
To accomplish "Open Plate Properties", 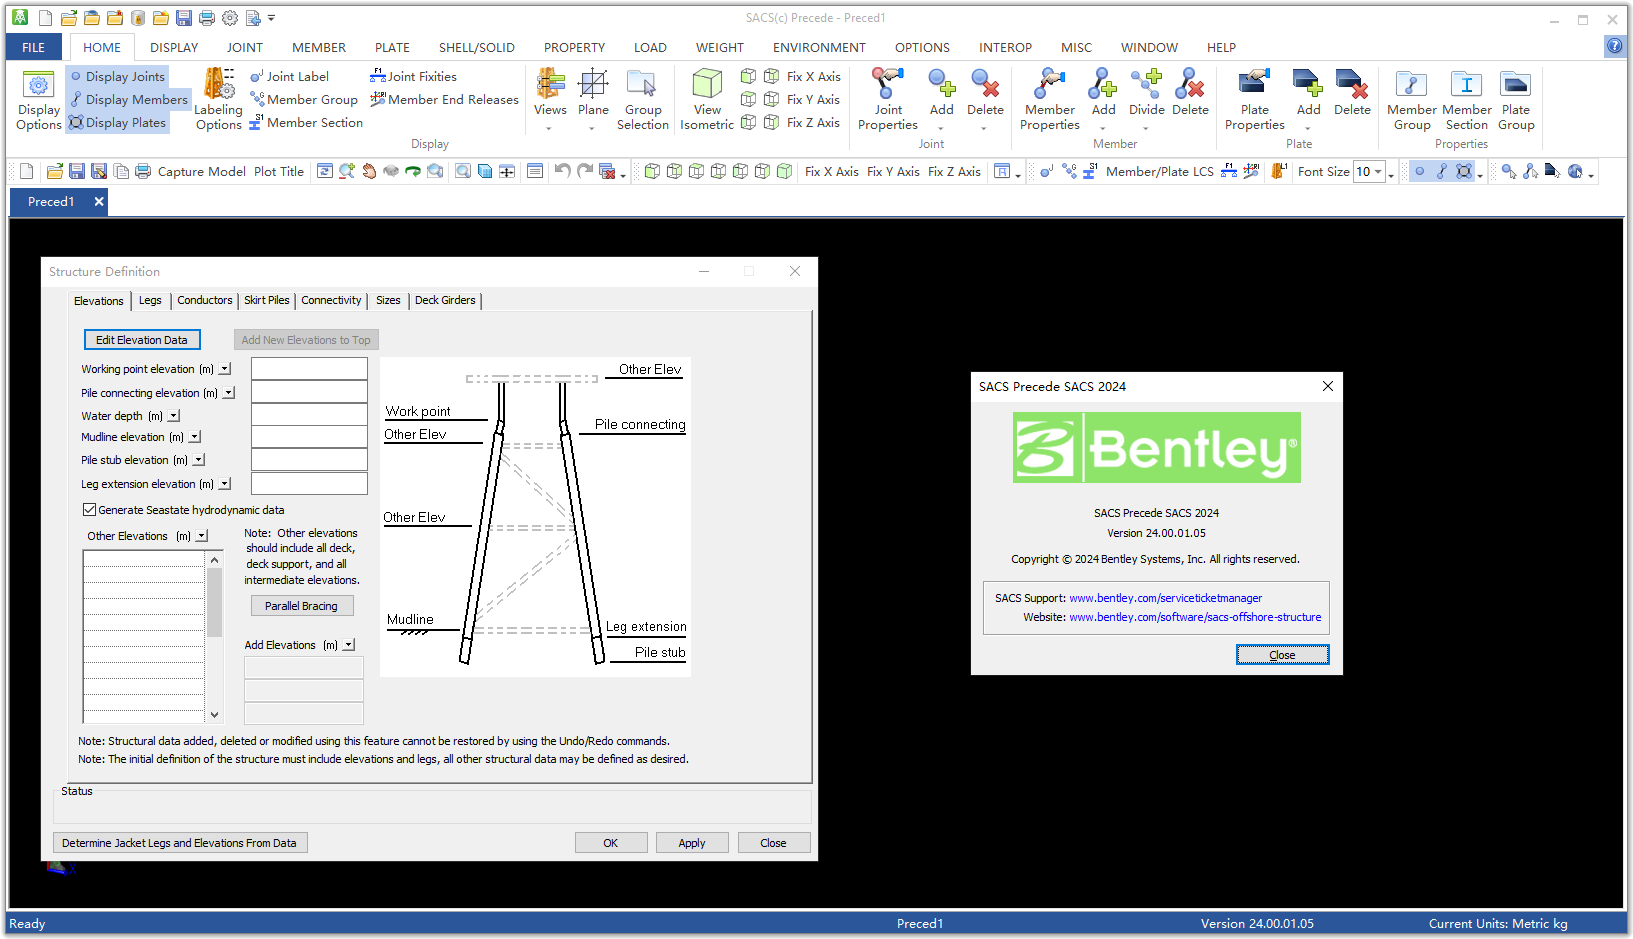I will [1254, 99].
